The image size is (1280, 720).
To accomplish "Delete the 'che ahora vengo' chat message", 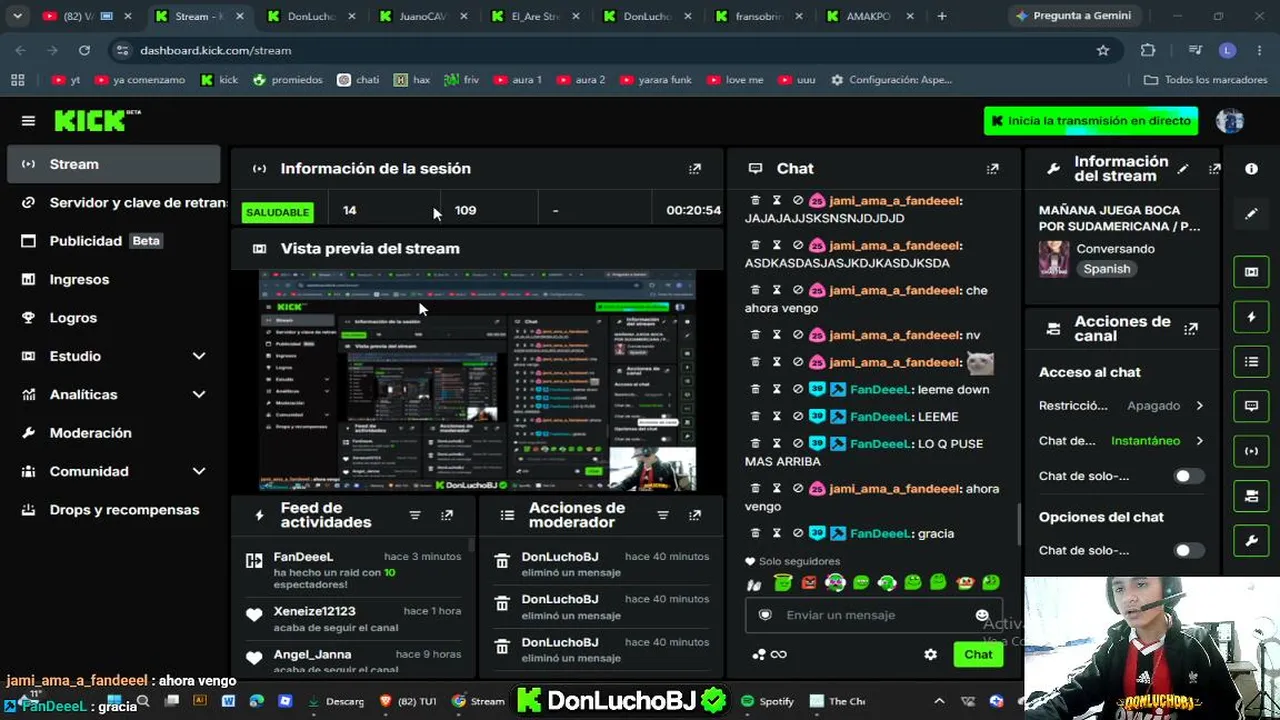I will tap(755, 291).
